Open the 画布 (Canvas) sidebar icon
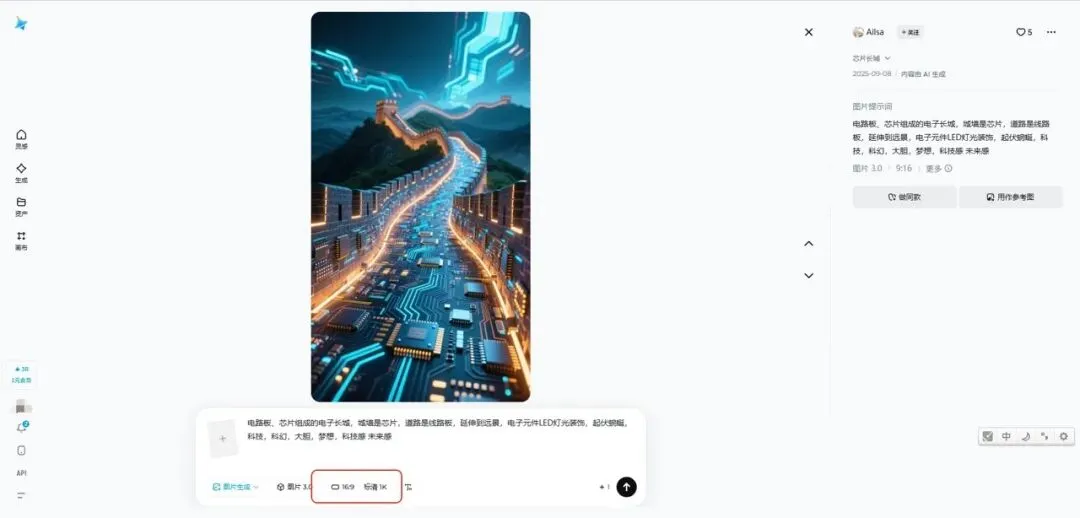This screenshot has width=1080, height=518. [x=21, y=240]
